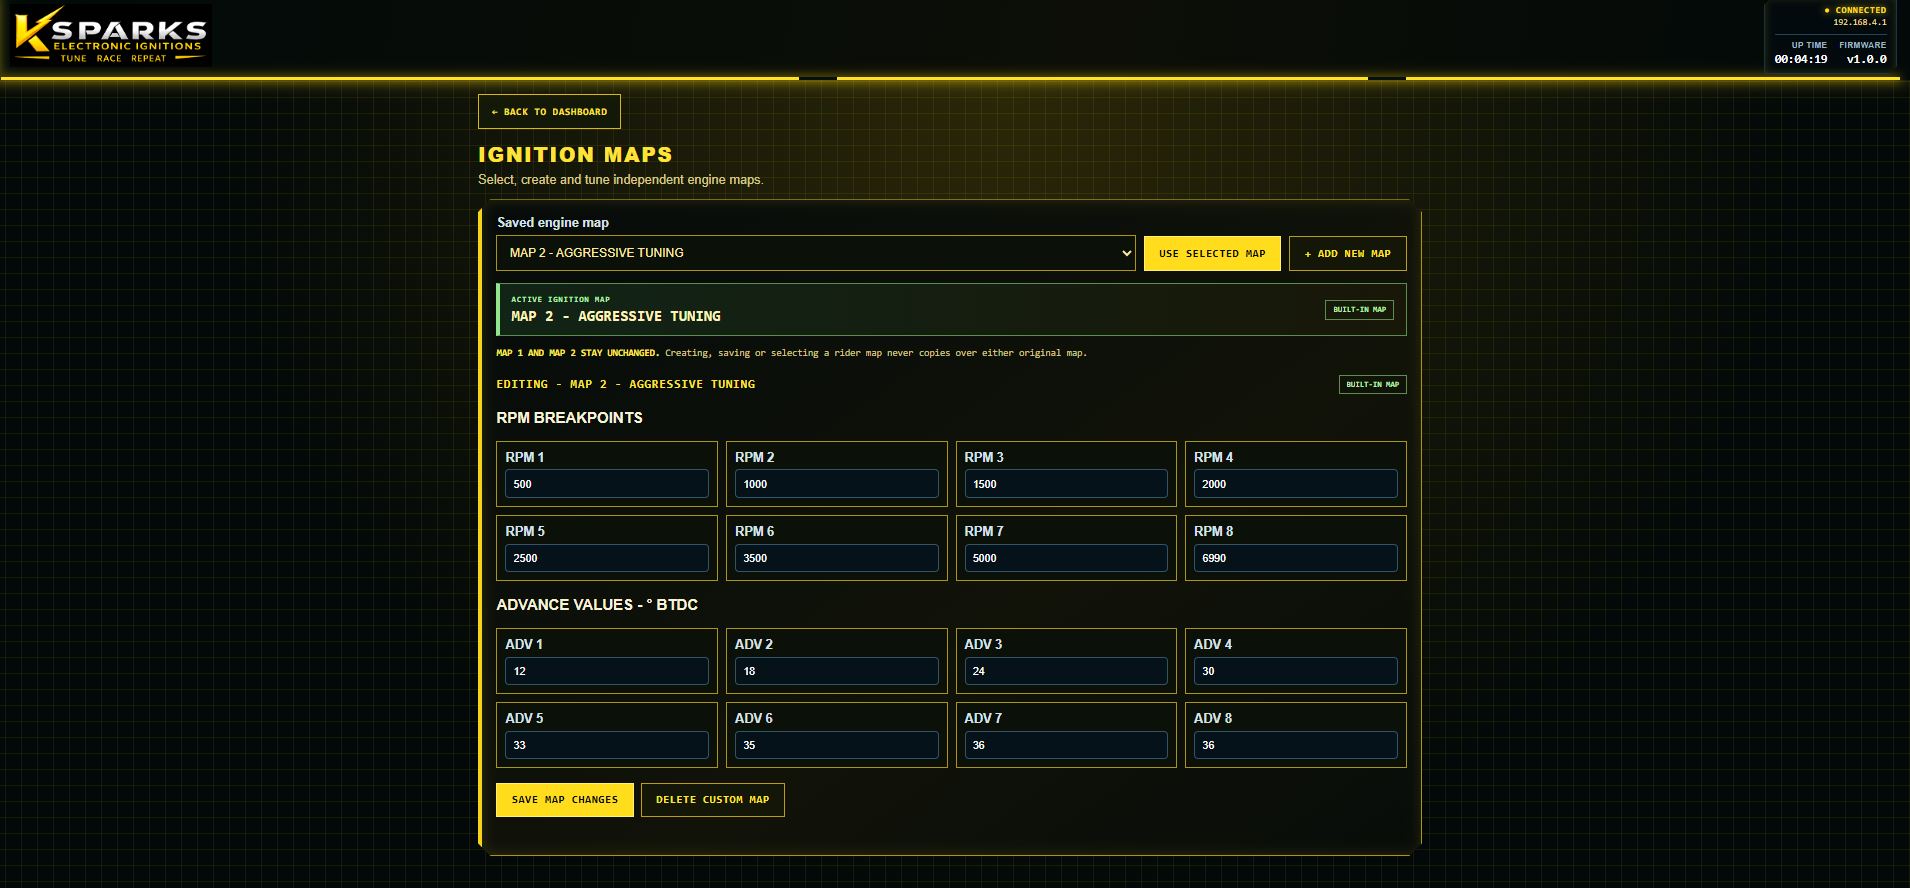Image resolution: width=1910 pixels, height=888 pixels.
Task: Edit the RPM 1 value field
Action: click(x=607, y=484)
